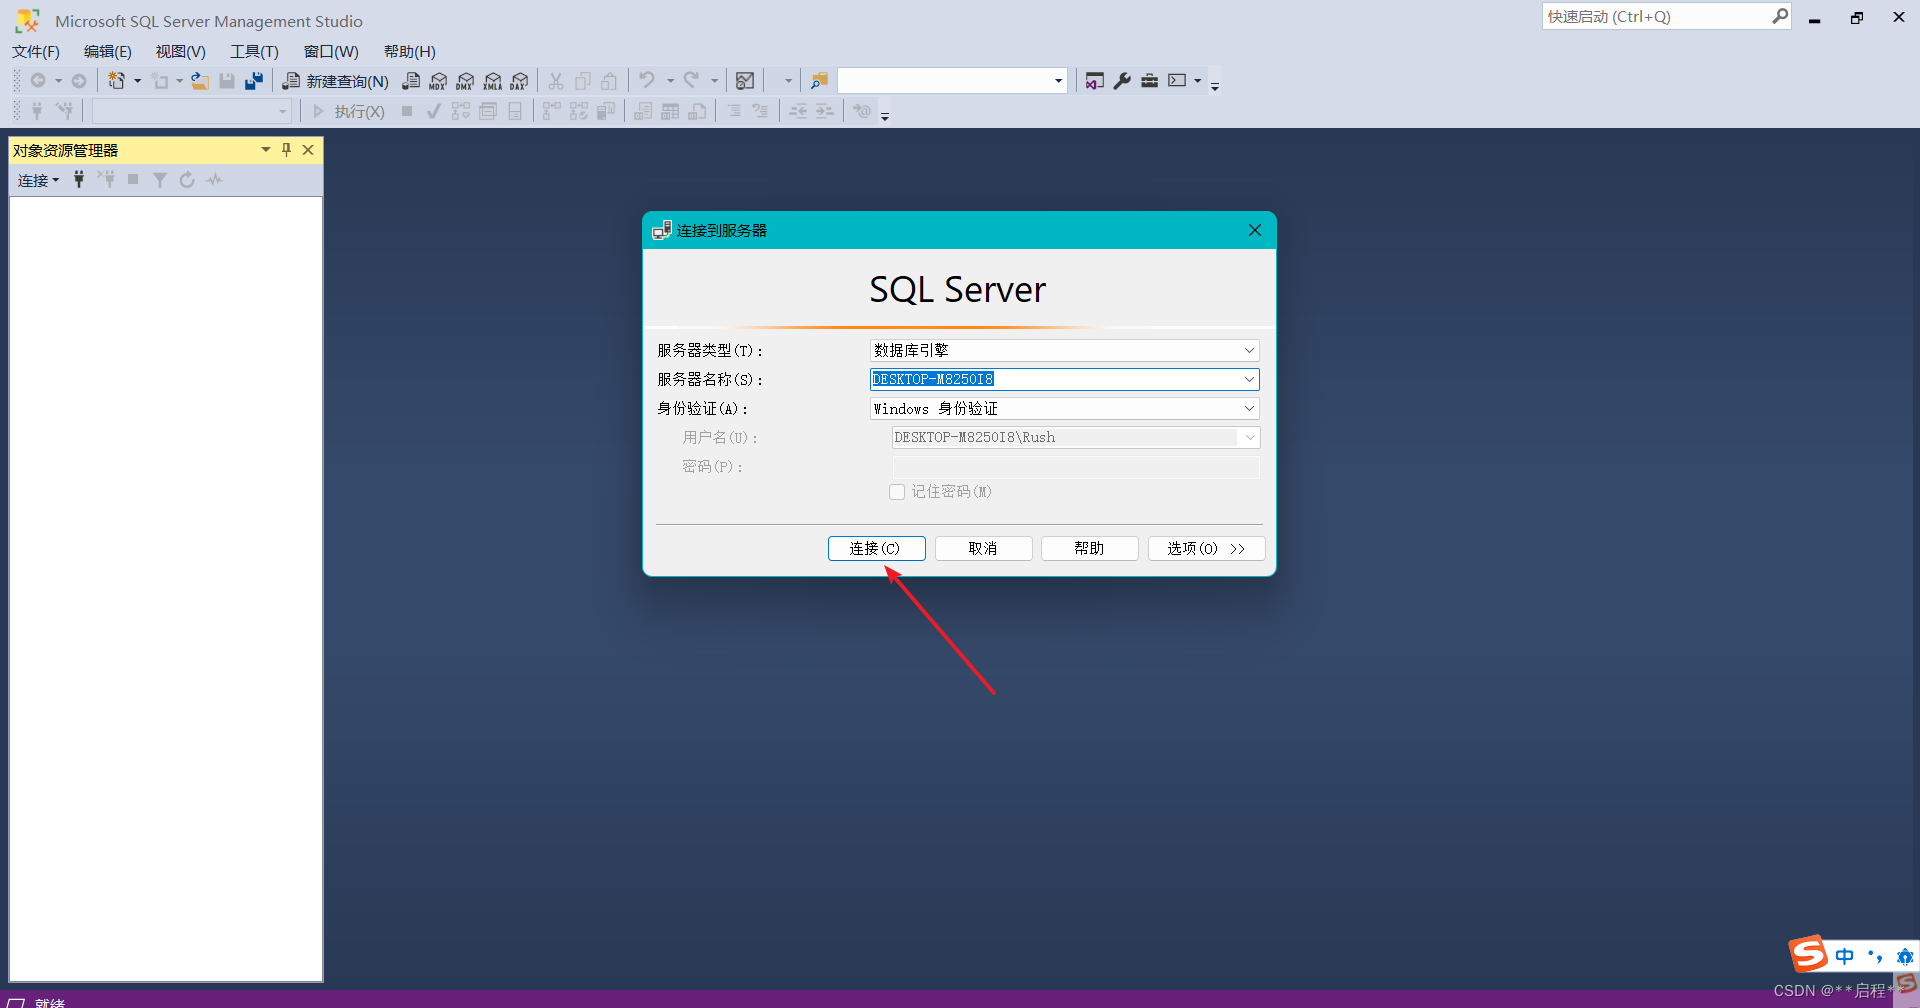Image resolution: width=1920 pixels, height=1008 pixels.
Task: Click the 帮助 button in dialog
Action: point(1089,549)
